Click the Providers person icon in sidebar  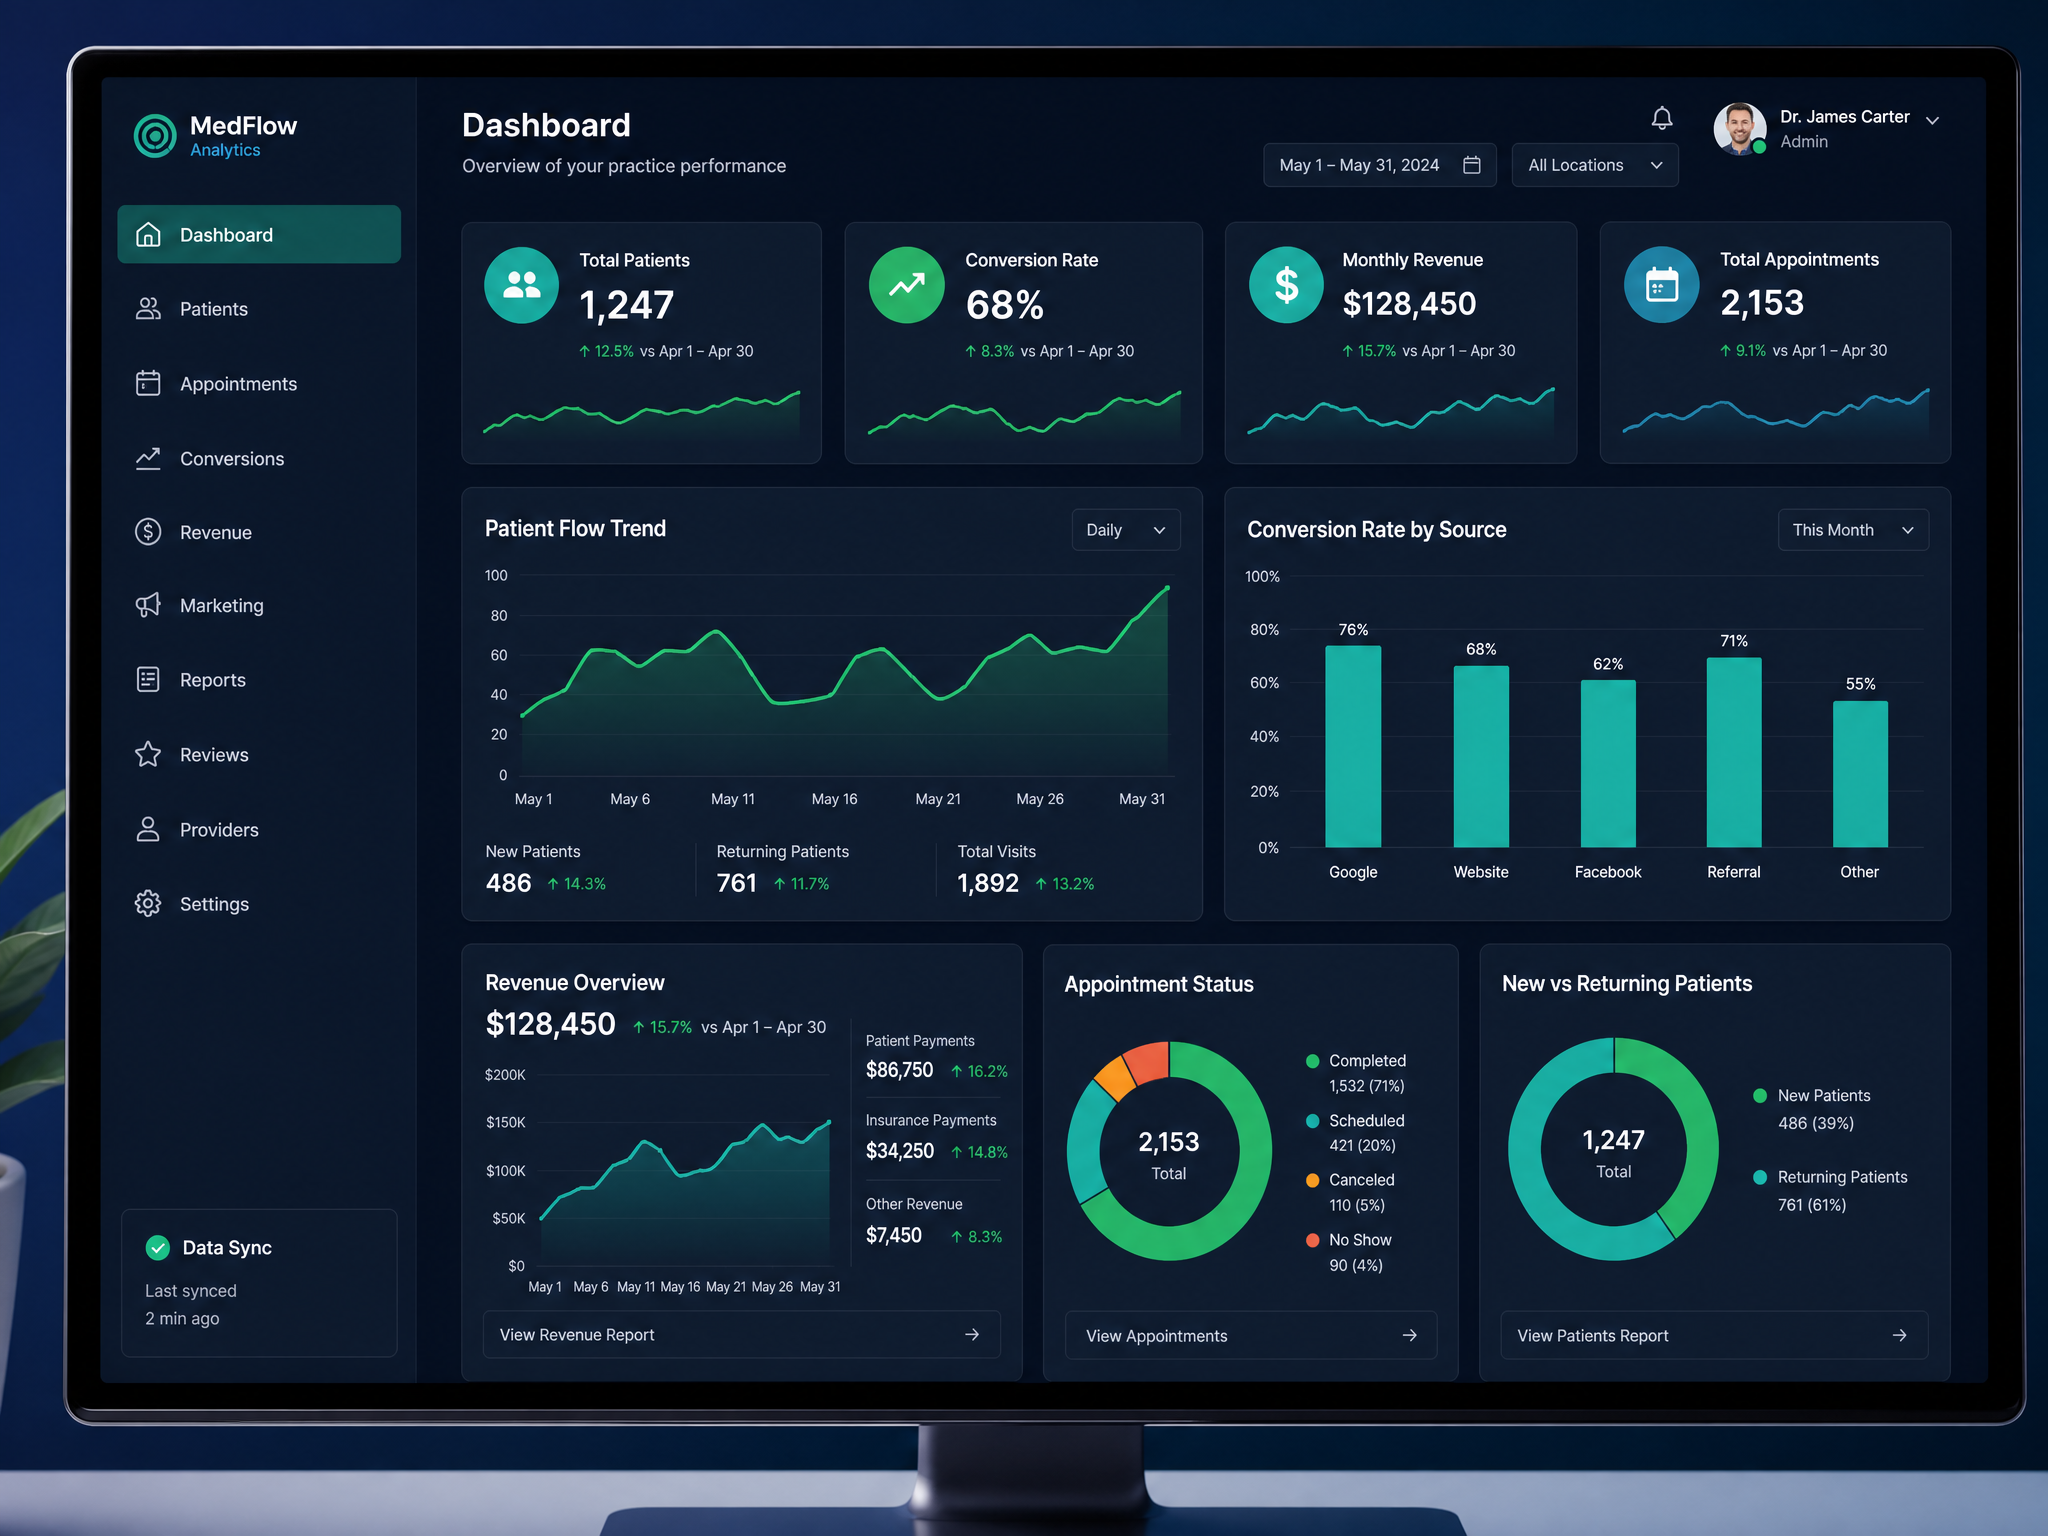tap(148, 829)
